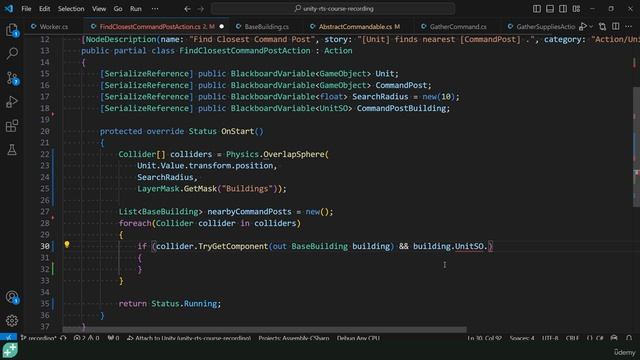The height and width of the screenshot is (360, 640).
Task: Toggle the primary side bar layout icon
Action: click(x=537, y=9)
